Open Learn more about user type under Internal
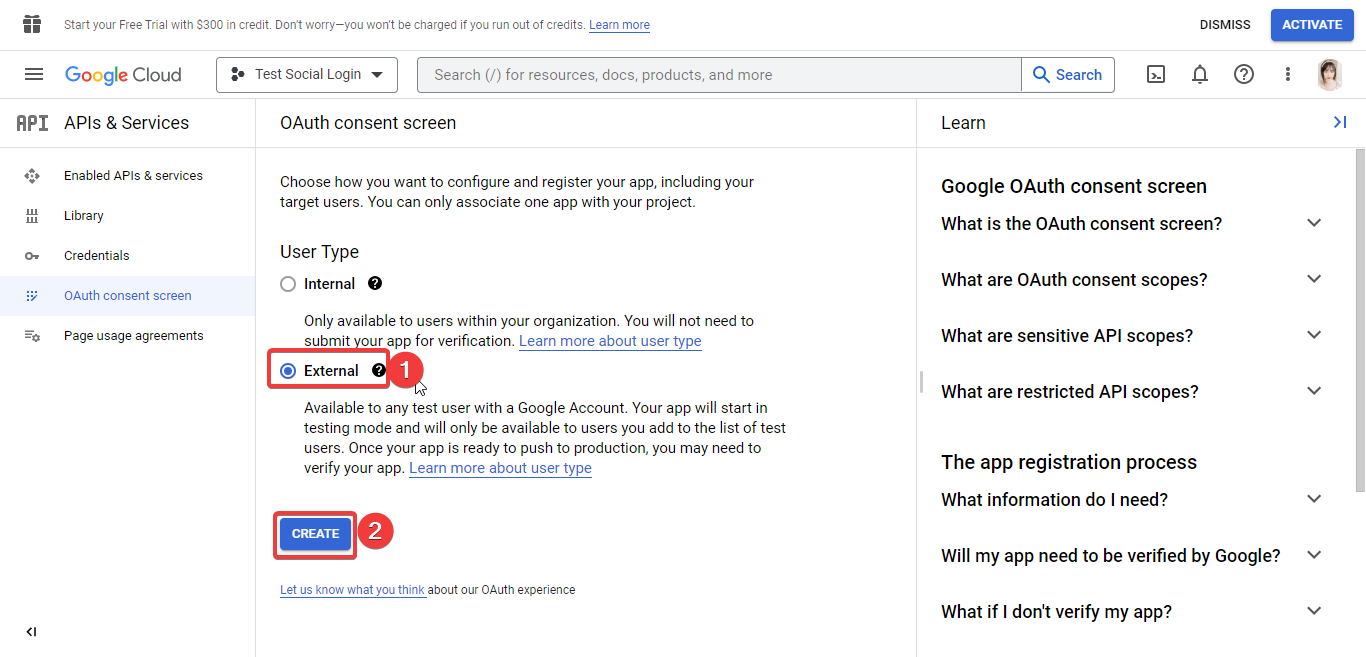The width and height of the screenshot is (1366, 657). 610,341
